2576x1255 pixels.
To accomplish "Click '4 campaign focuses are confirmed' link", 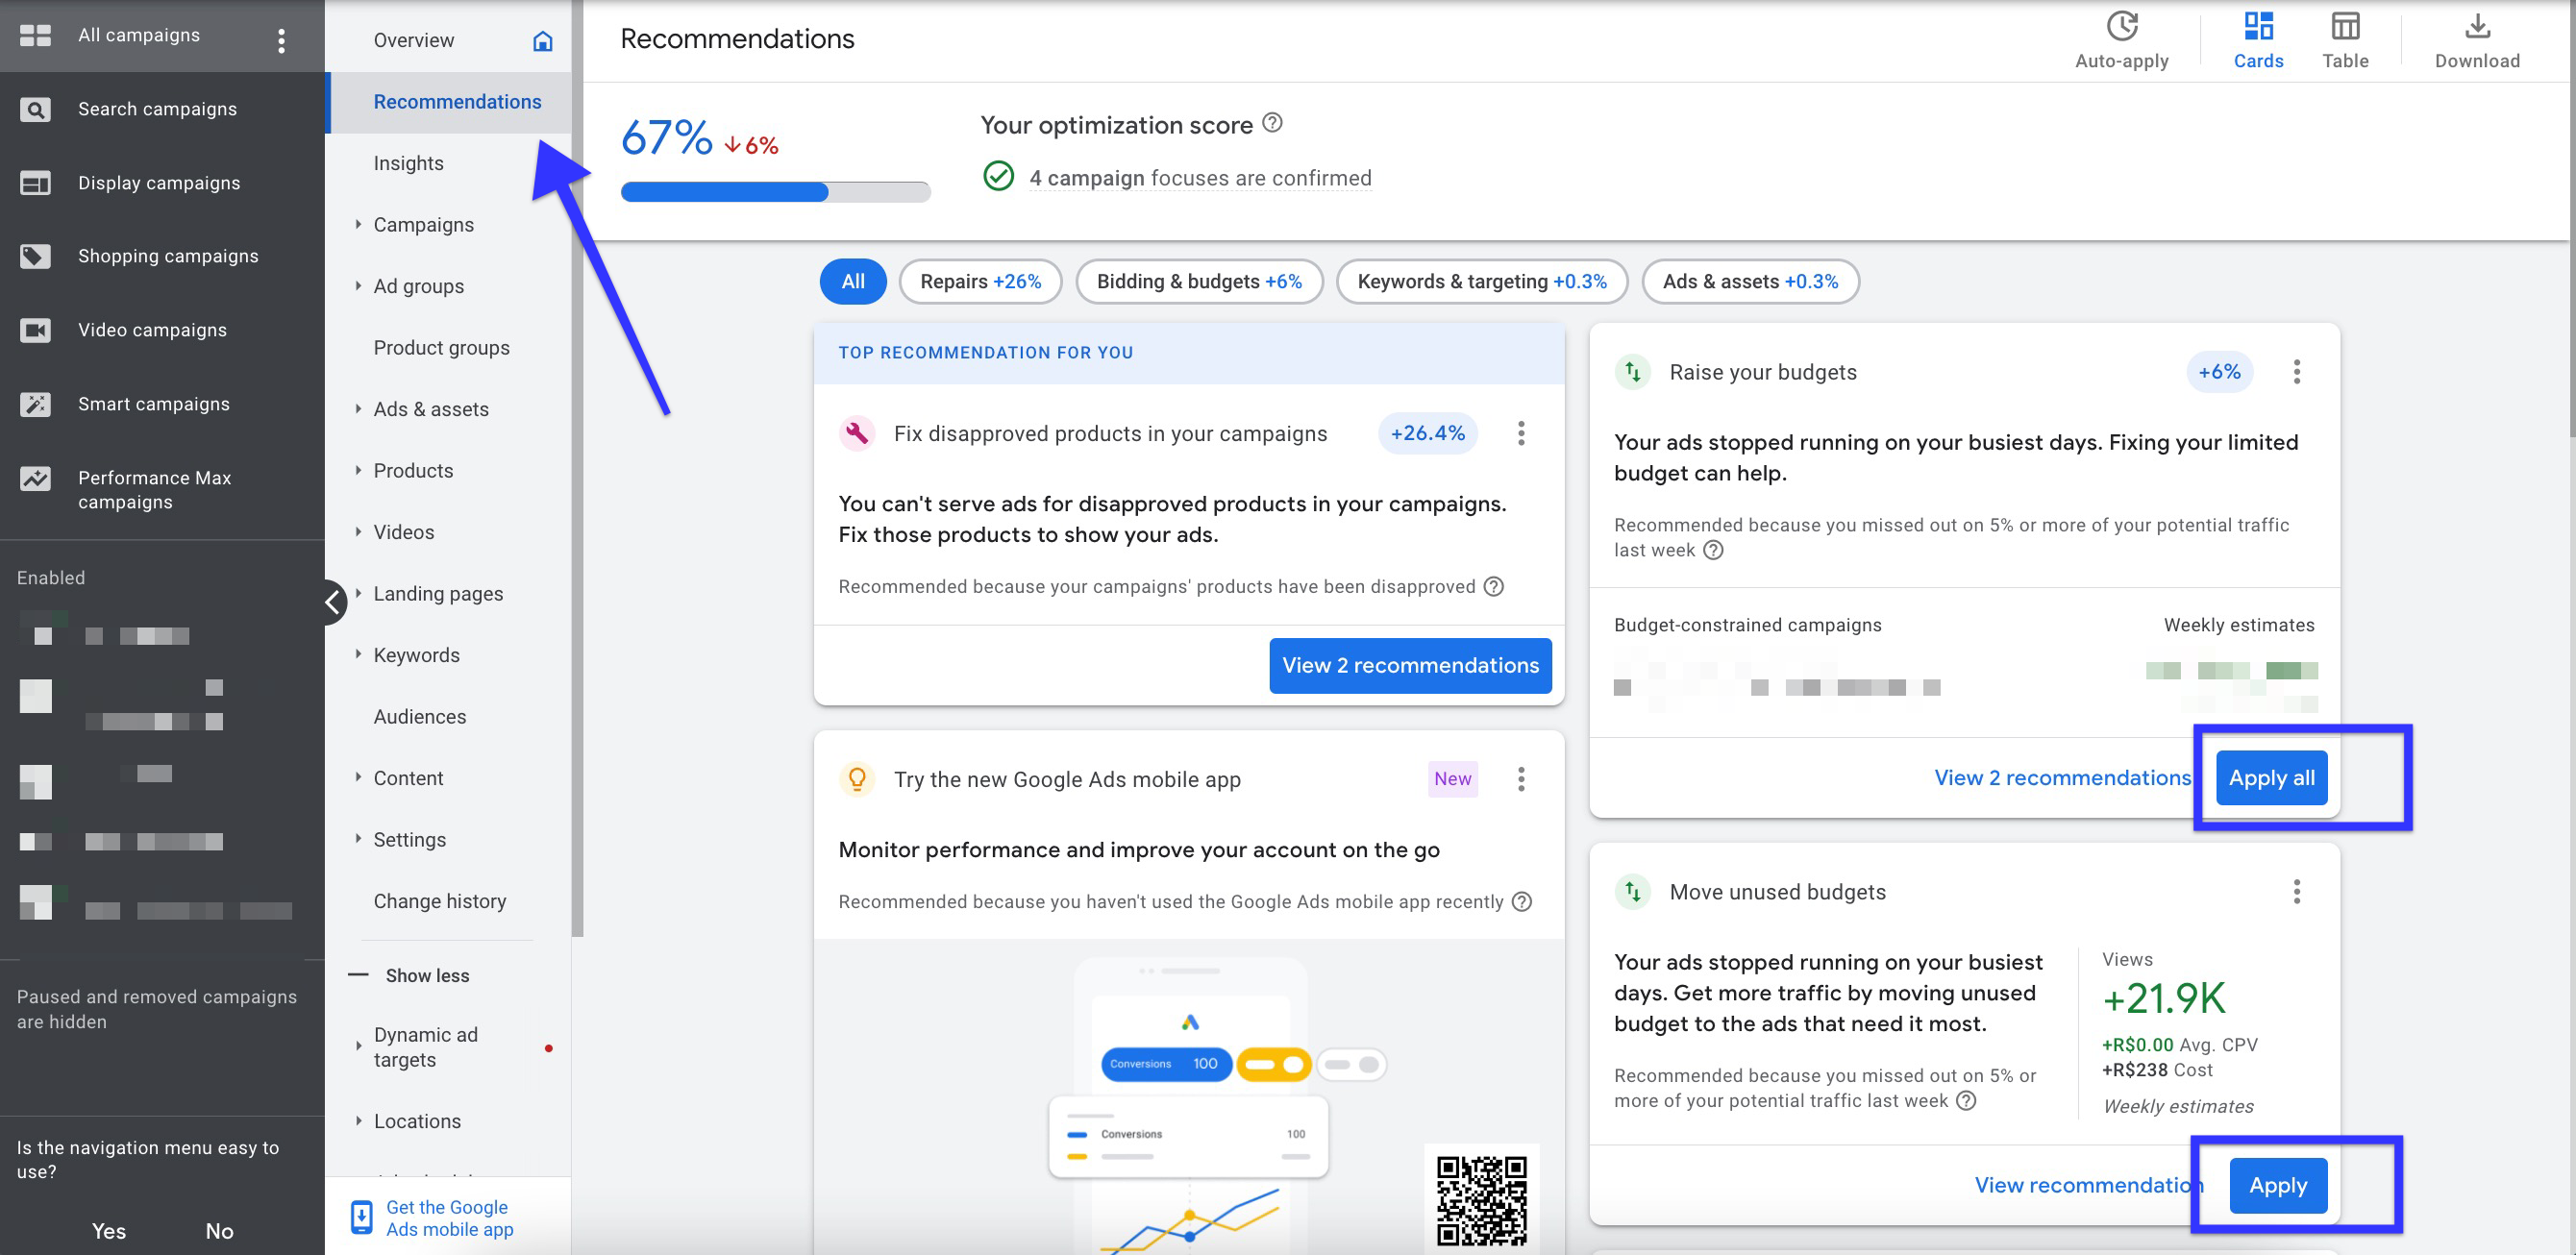I will point(1200,178).
